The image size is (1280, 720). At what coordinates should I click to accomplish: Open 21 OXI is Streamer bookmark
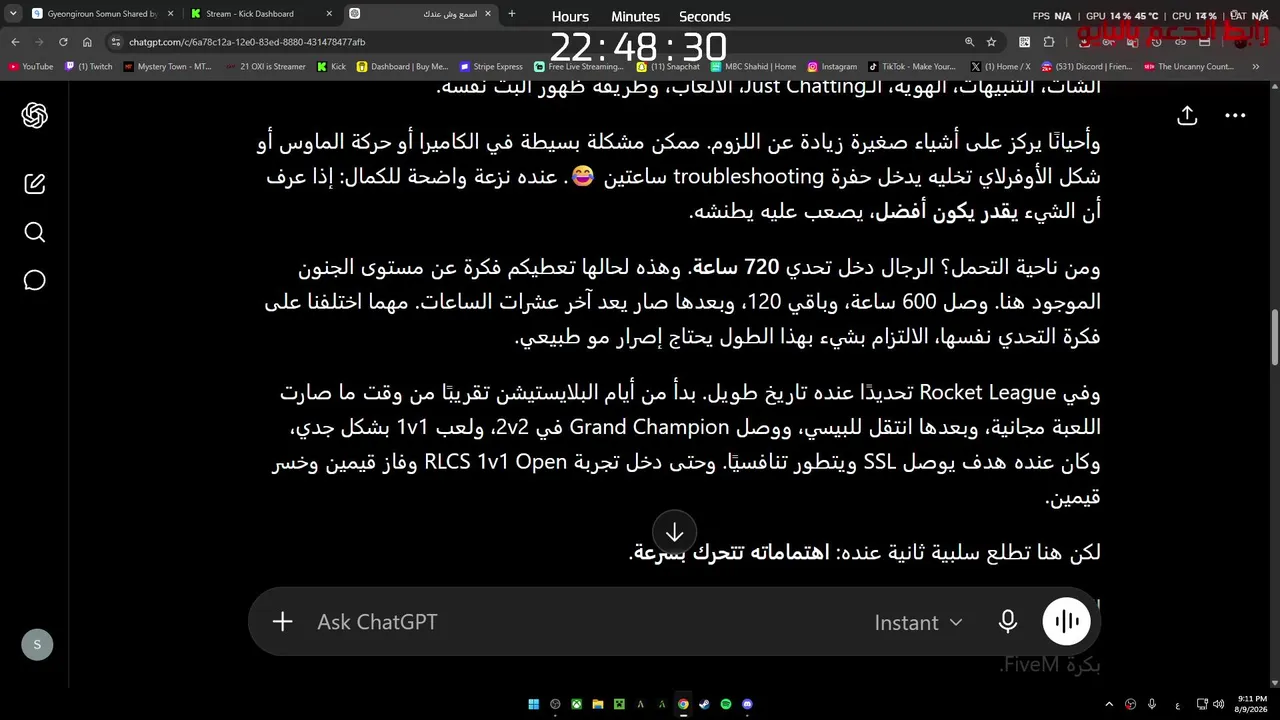click(266, 67)
